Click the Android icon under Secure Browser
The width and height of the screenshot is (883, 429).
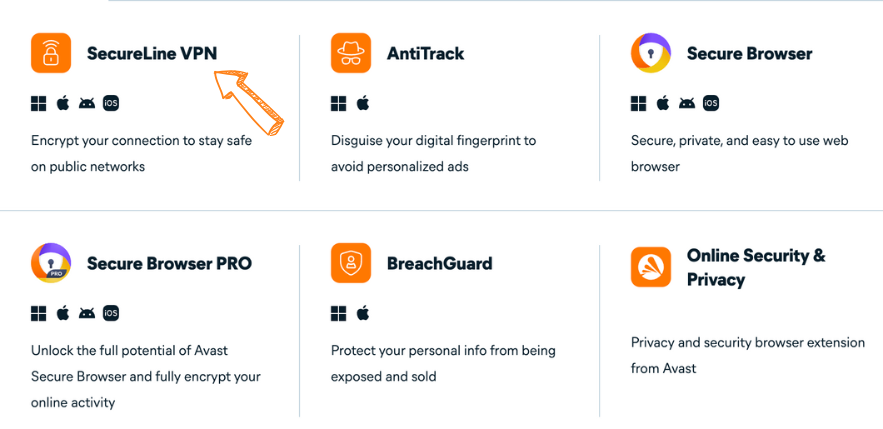click(x=687, y=104)
